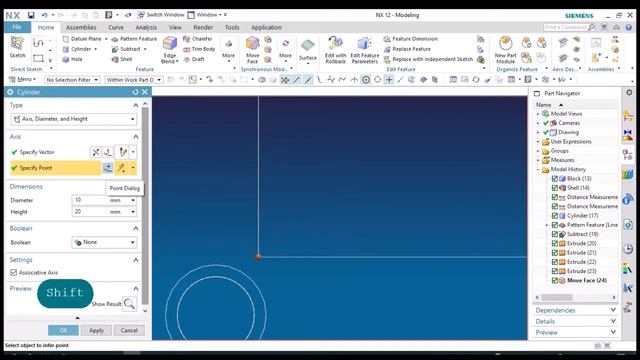Toggle the Associative Axis checkbox
Screen dimensions: 640x360
tap(13, 272)
